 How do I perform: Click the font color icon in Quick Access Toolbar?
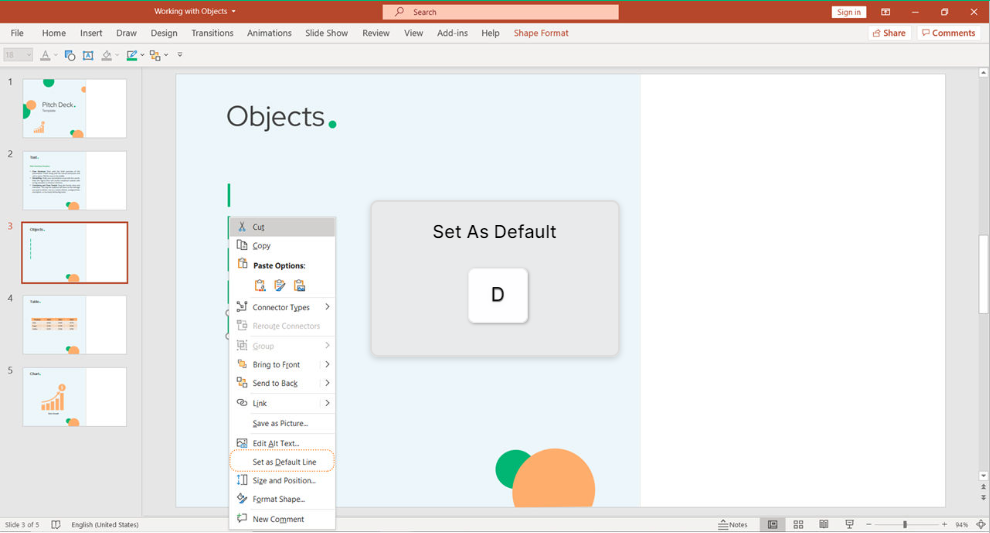(x=45, y=56)
